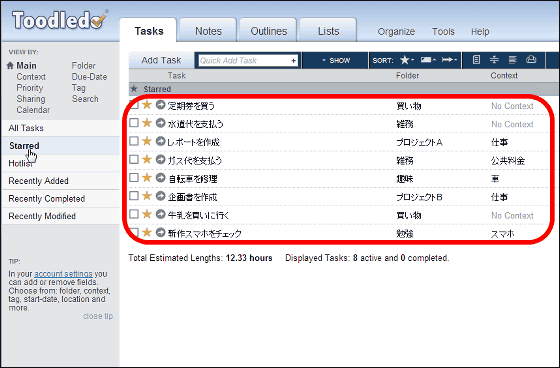Select Recently Completed in the sidebar
The image size is (560, 368).
(x=60, y=199)
